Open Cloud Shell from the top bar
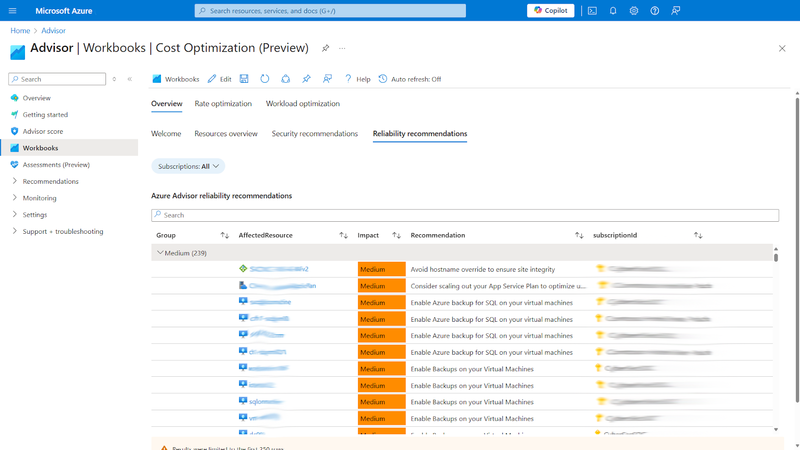 pos(592,11)
